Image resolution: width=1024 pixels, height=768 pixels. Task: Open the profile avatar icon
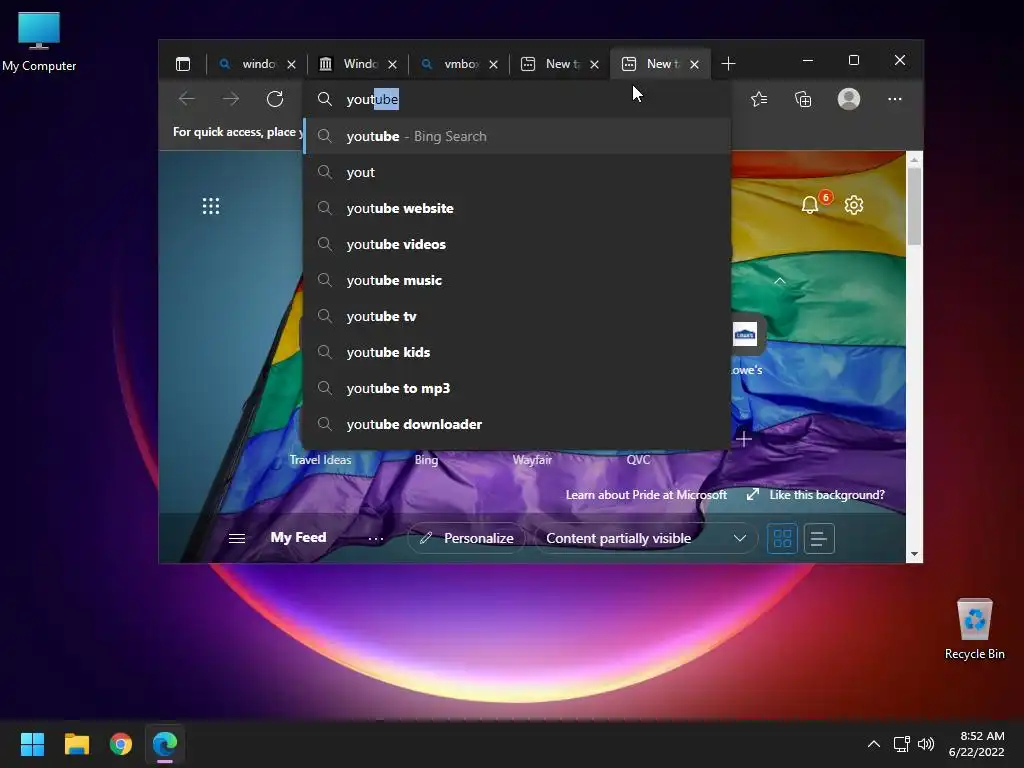click(x=848, y=99)
